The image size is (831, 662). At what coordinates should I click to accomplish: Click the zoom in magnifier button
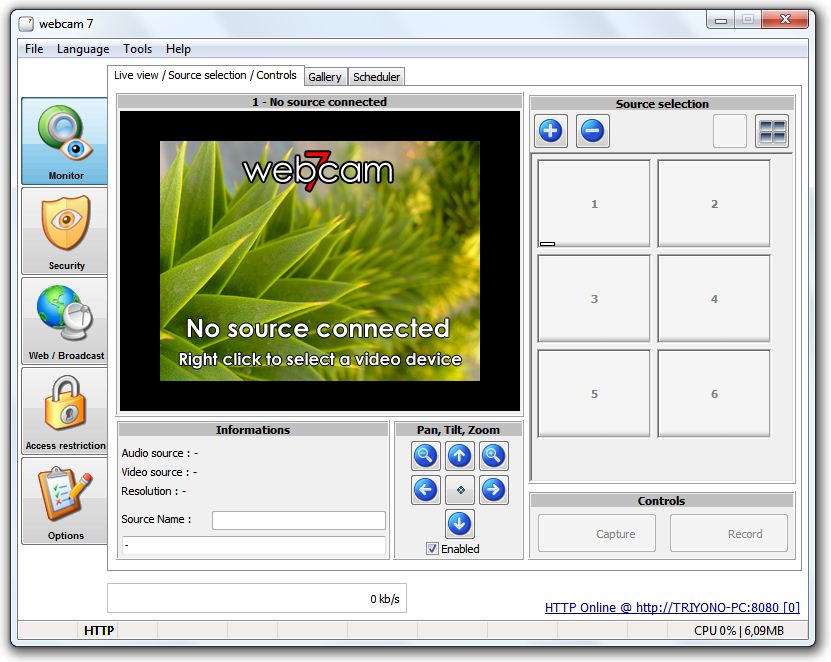pyautogui.click(x=493, y=456)
